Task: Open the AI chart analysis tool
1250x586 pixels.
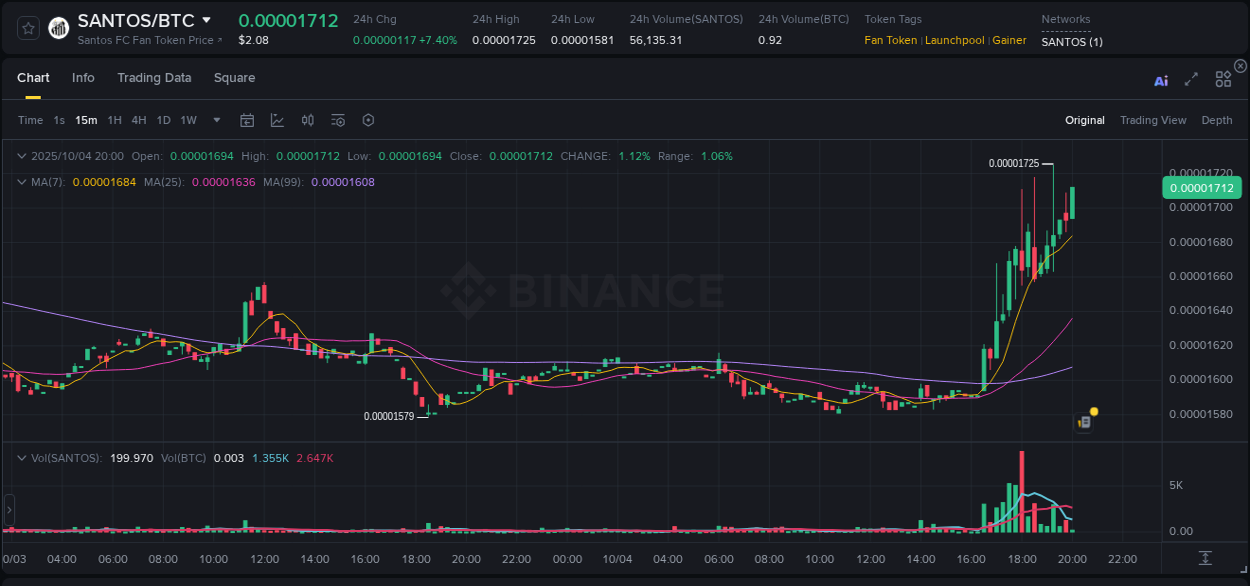Action: pyautogui.click(x=1160, y=81)
